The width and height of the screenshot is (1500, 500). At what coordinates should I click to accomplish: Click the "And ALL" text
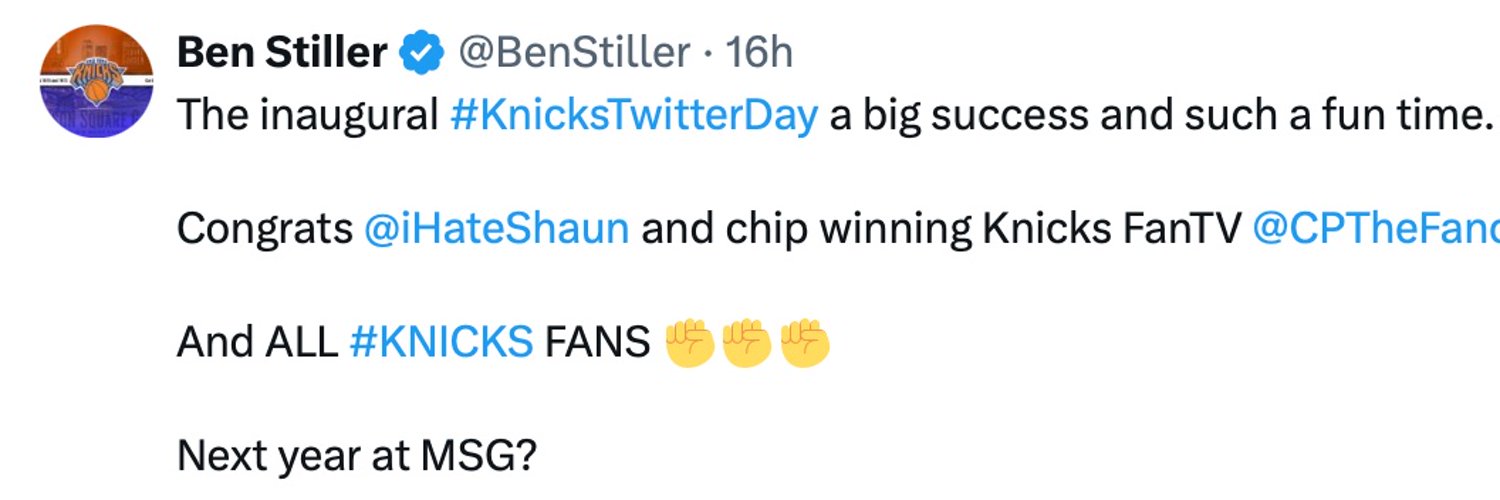pos(257,343)
